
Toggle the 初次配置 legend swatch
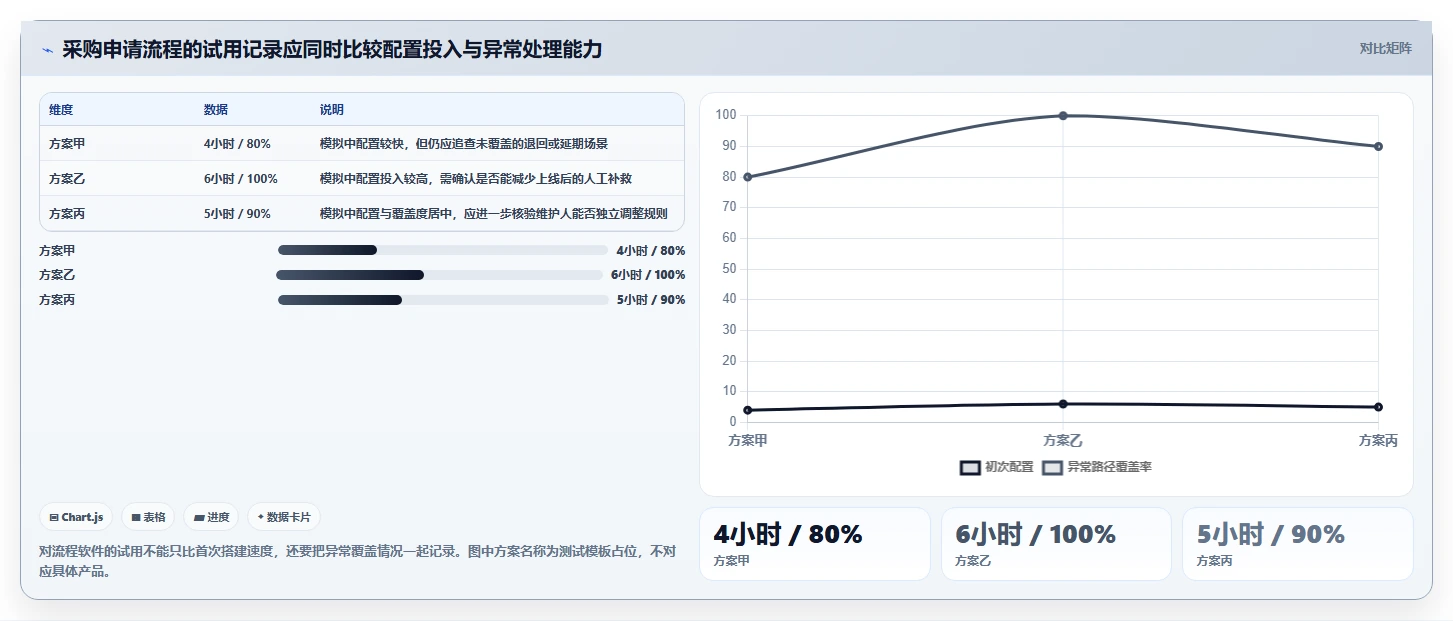[x=969, y=468]
